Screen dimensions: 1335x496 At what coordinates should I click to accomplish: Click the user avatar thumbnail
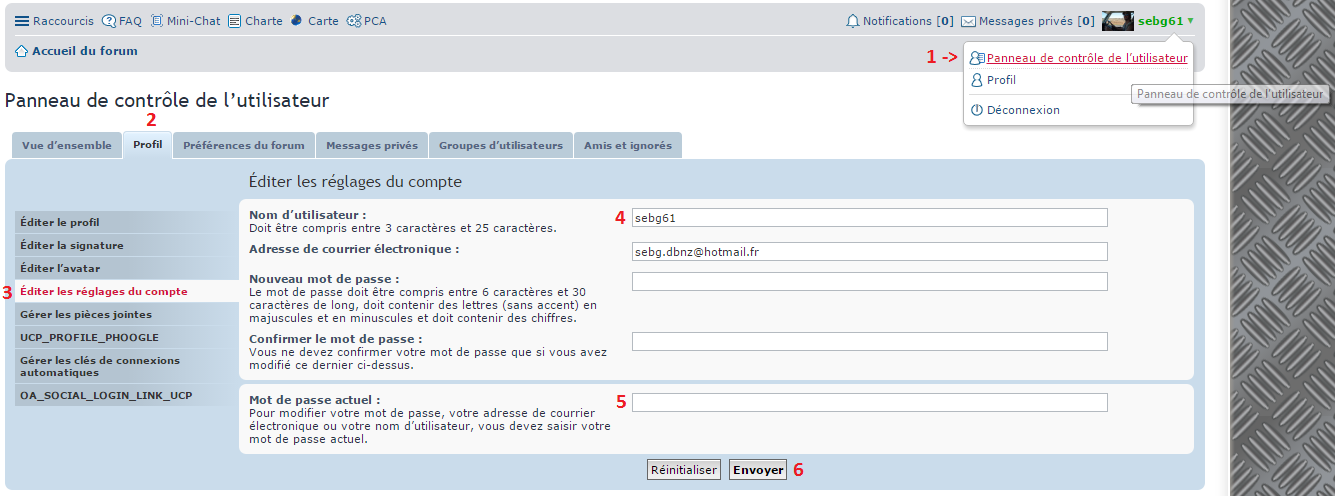(x=1117, y=21)
